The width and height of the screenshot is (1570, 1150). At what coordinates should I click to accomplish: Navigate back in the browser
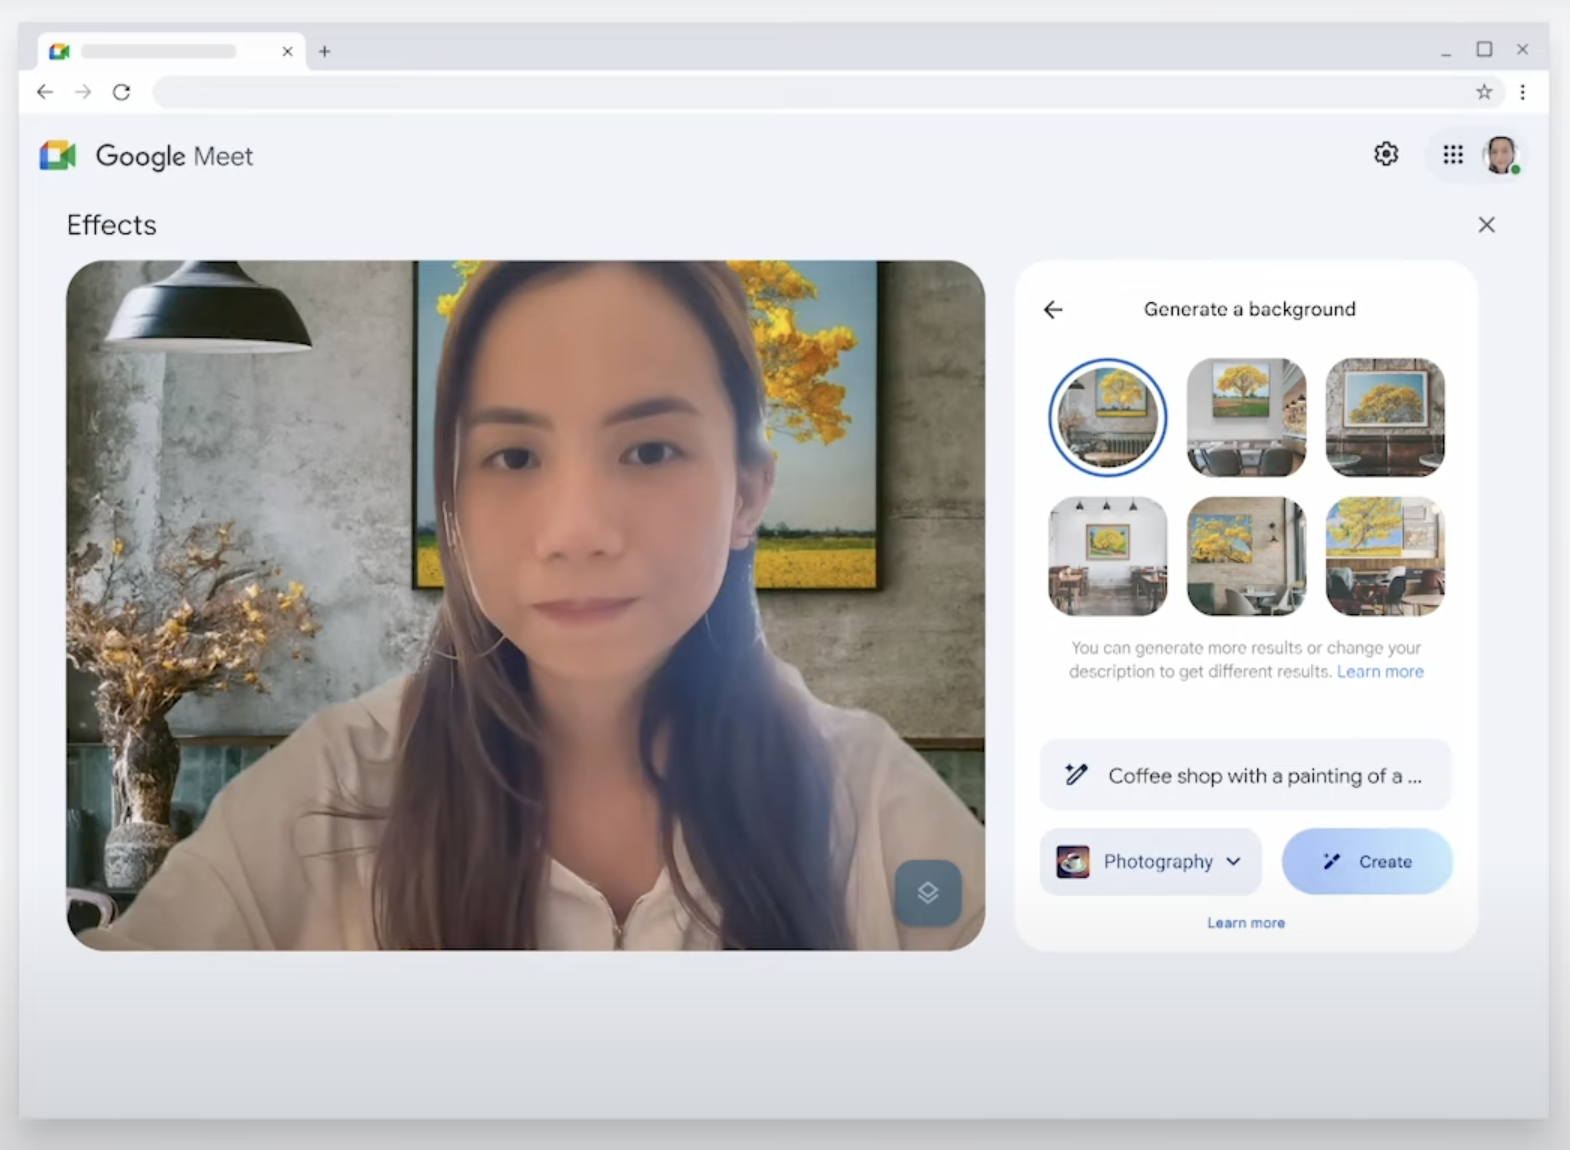[45, 92]
